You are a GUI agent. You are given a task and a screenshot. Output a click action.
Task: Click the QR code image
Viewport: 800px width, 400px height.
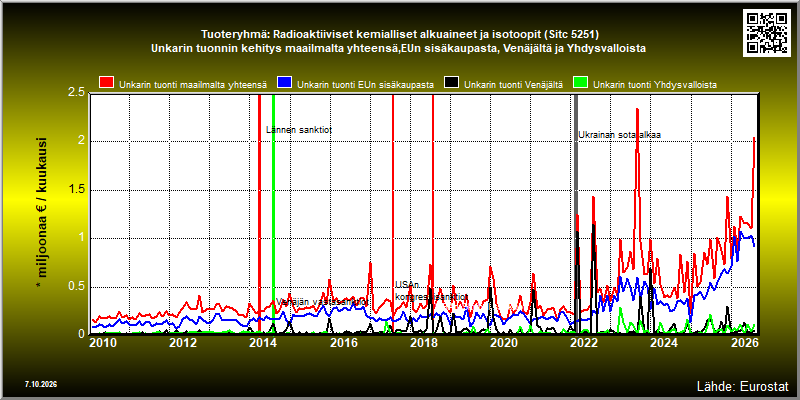[x=769, y=32]
